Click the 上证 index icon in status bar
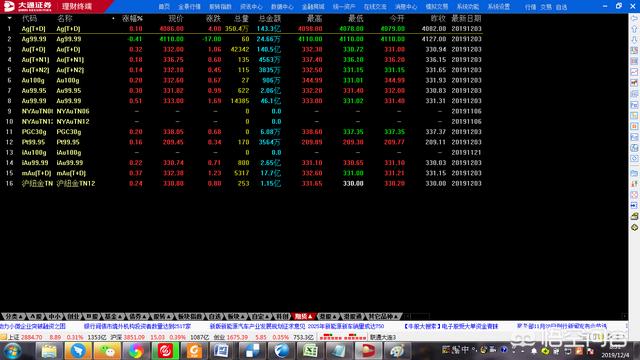640x360 pixels. [x=4, y=337]
